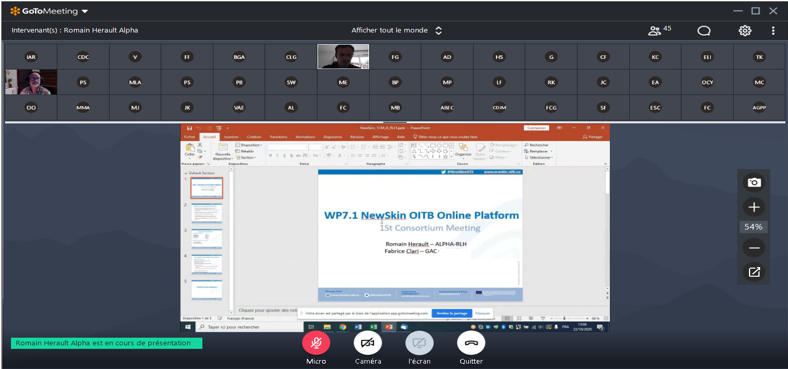788x369 pixels.
Task: Click the Partager button in PowerPoint ribbon
Action: tap(594, 137)
